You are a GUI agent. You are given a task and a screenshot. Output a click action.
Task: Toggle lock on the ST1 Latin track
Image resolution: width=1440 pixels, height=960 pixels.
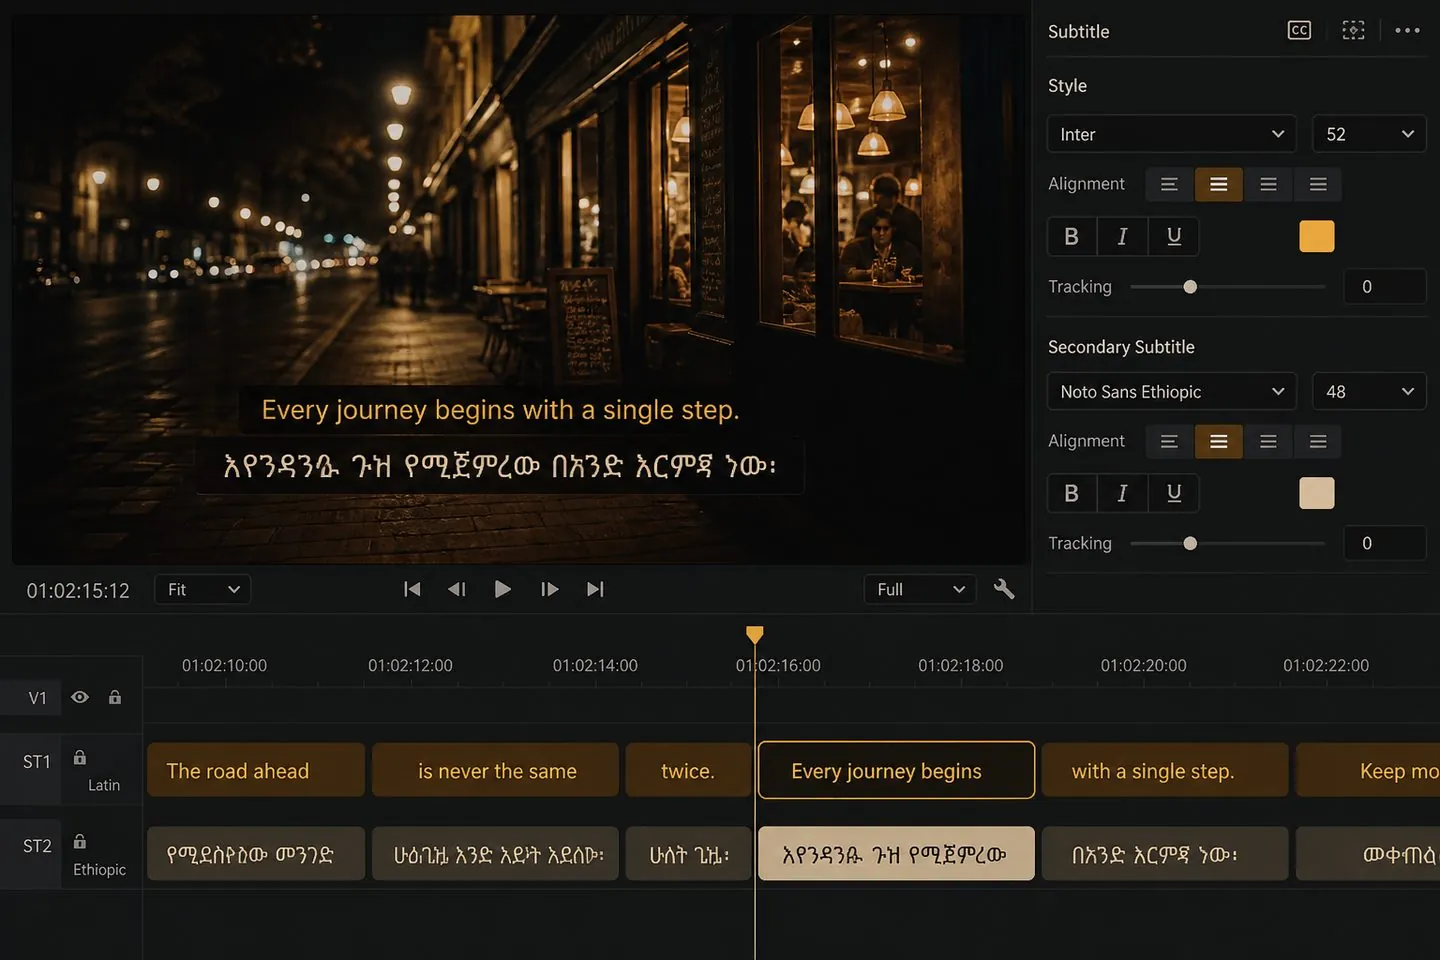pos(80,758)
